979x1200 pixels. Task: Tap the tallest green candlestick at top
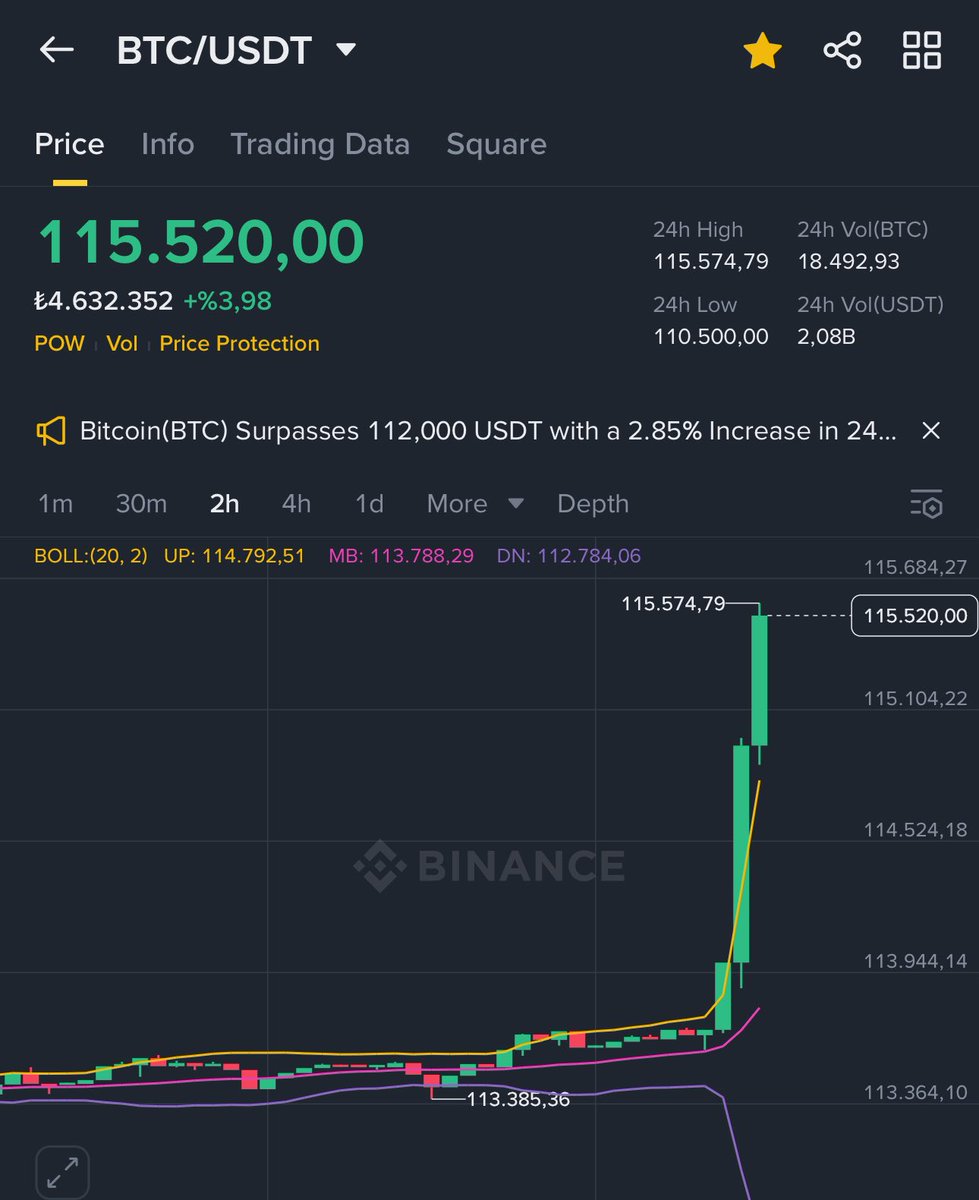pos(741,853)
